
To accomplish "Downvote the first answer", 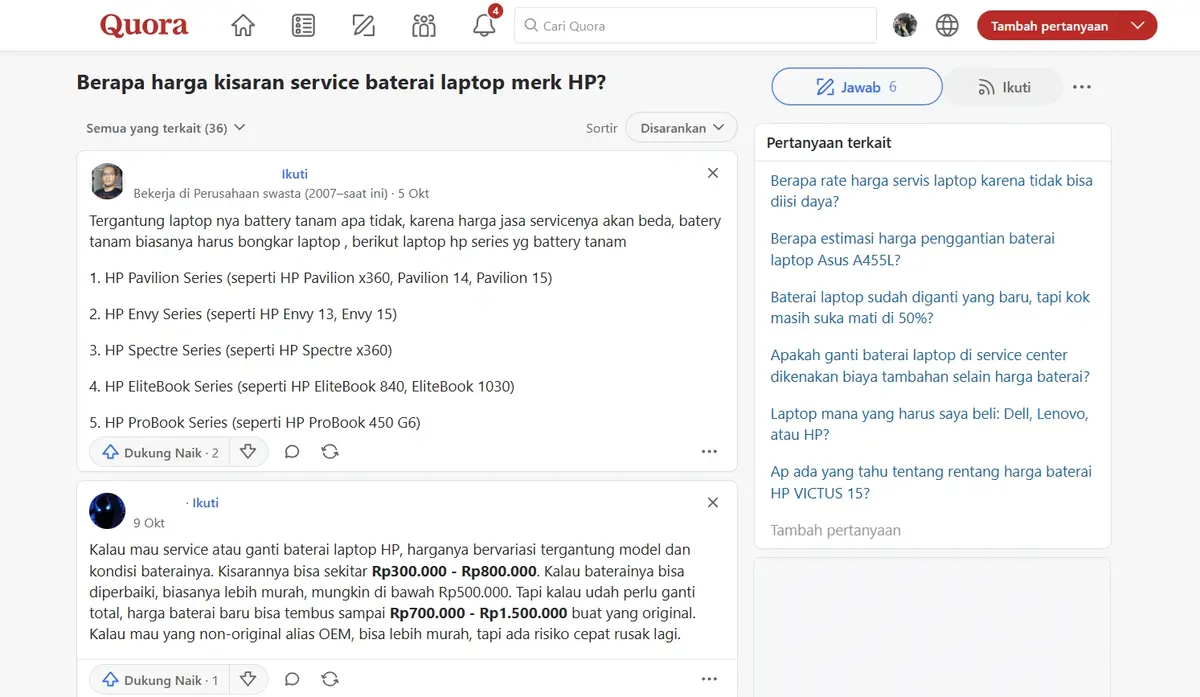I will [x=248, y=452].
